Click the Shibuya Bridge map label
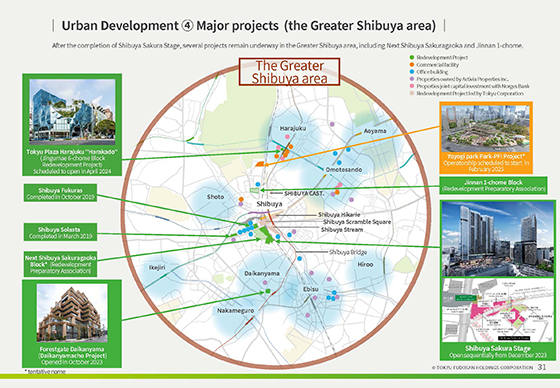 348,252
